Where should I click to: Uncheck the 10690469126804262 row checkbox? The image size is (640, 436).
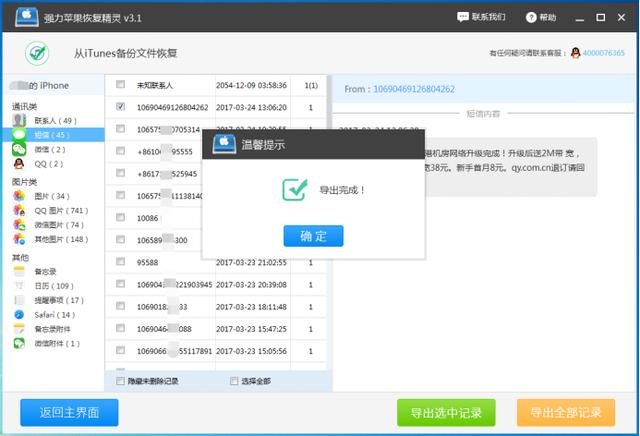(120, 107)
